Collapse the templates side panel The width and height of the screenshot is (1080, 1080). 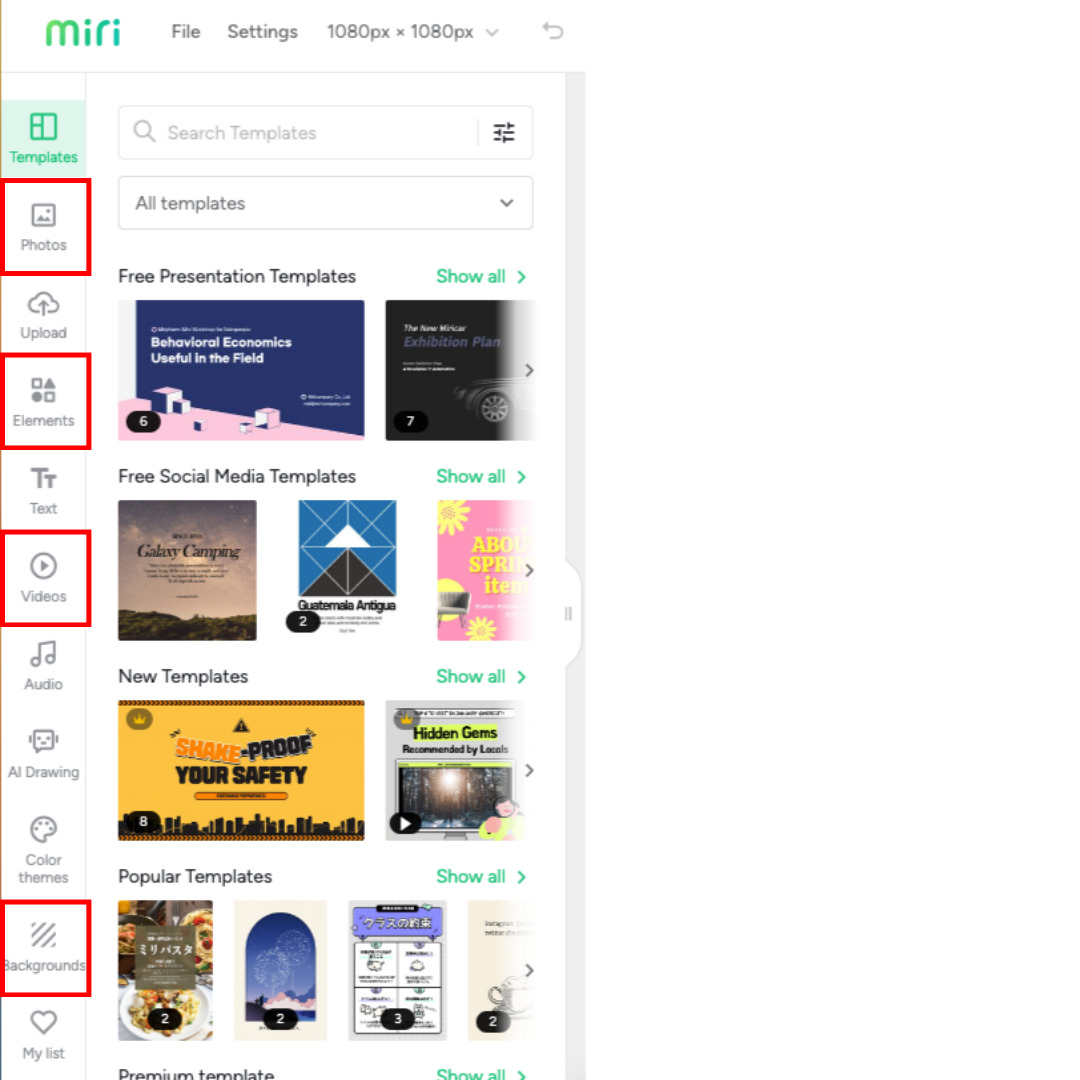coord(568,614)
